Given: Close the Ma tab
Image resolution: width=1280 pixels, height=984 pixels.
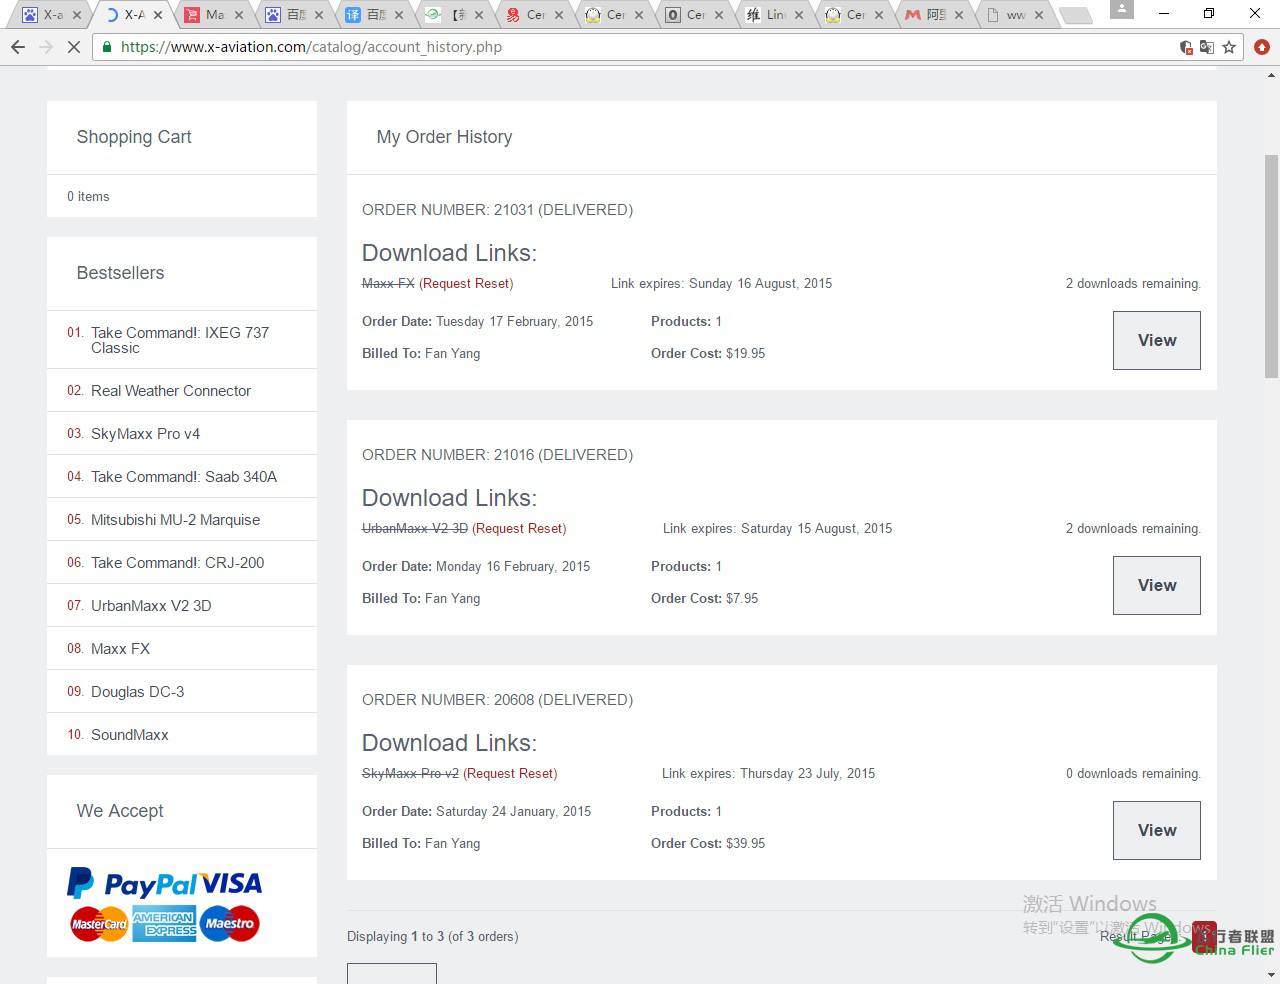Looking at the screenshot, I should coord(238,15).
